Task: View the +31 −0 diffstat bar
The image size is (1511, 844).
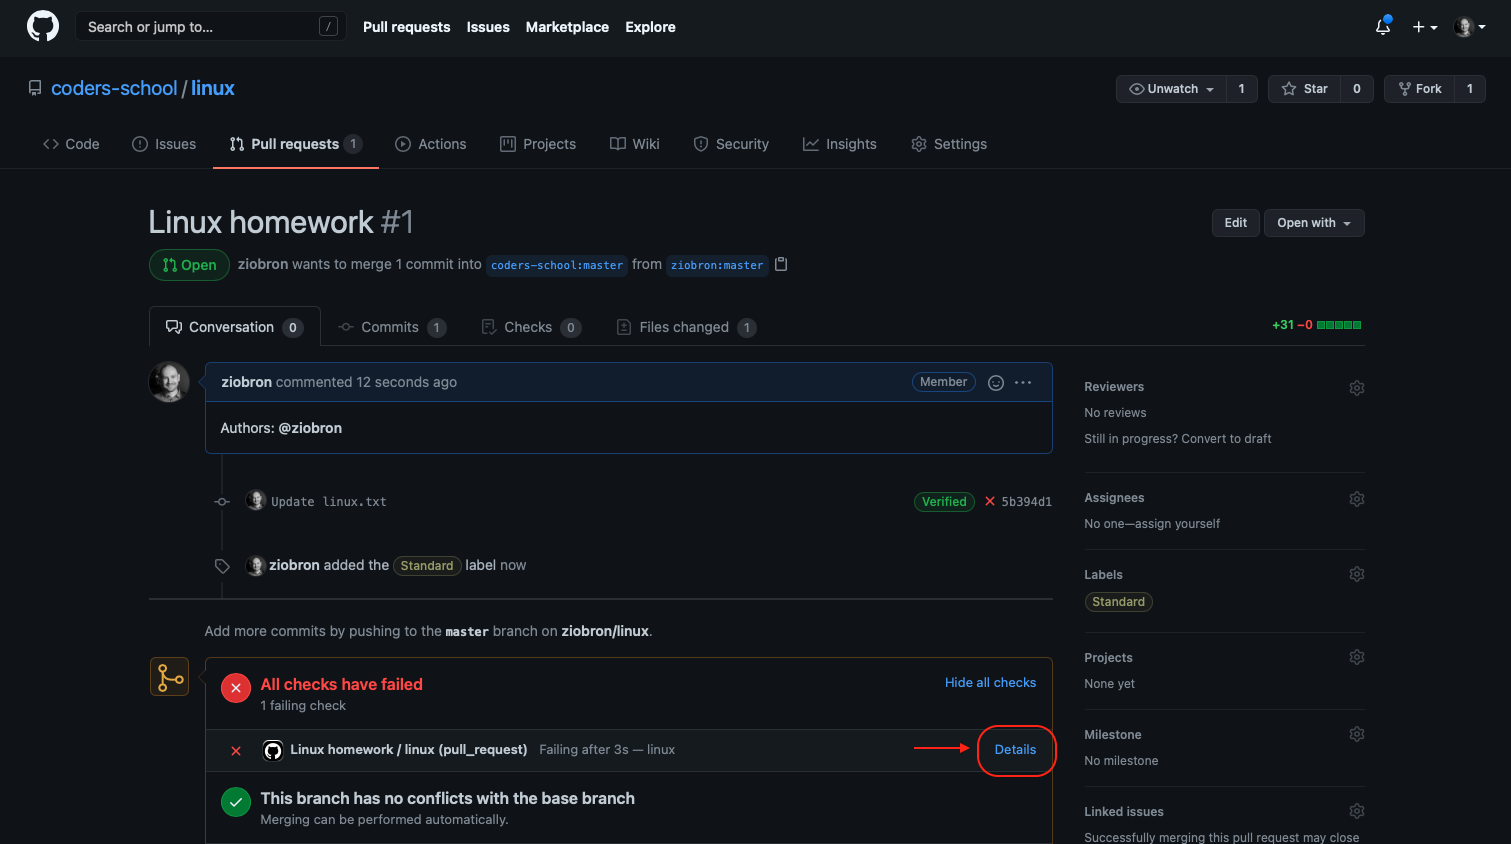Action: 1316,325
